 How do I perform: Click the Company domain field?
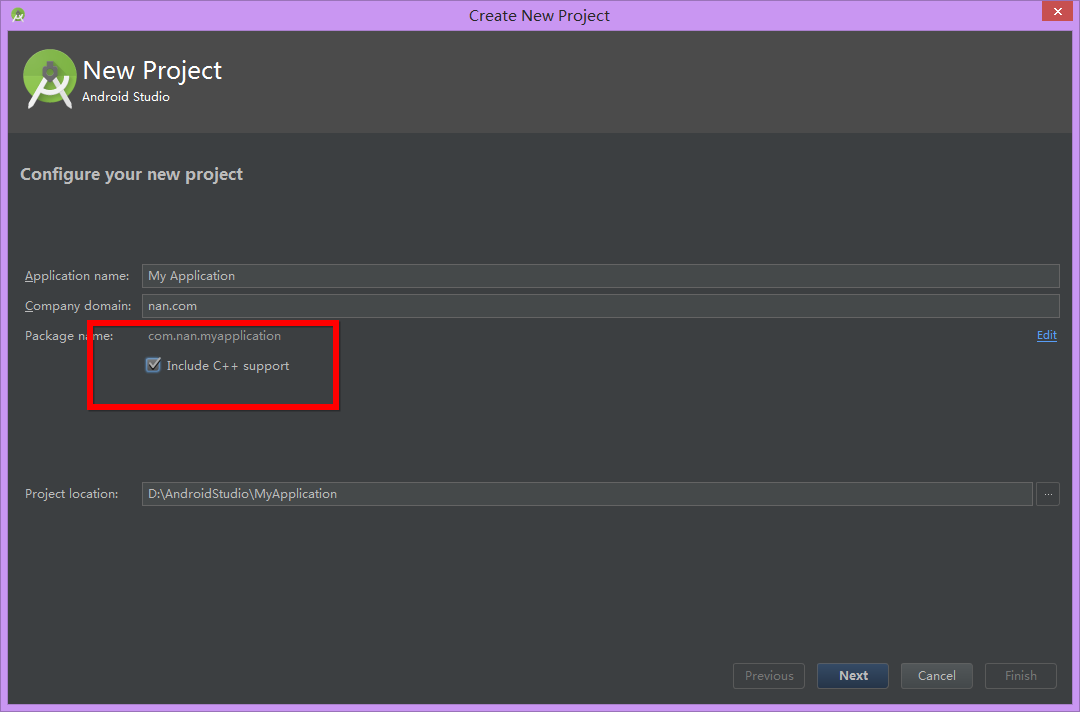[x=601, y=306]
